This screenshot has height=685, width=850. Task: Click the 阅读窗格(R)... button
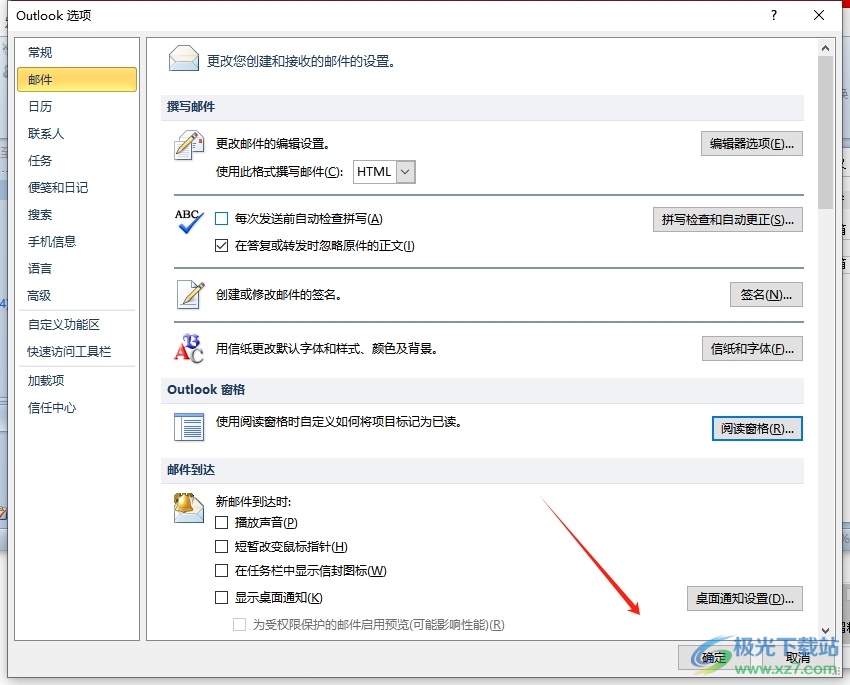[x=757, y=429]
